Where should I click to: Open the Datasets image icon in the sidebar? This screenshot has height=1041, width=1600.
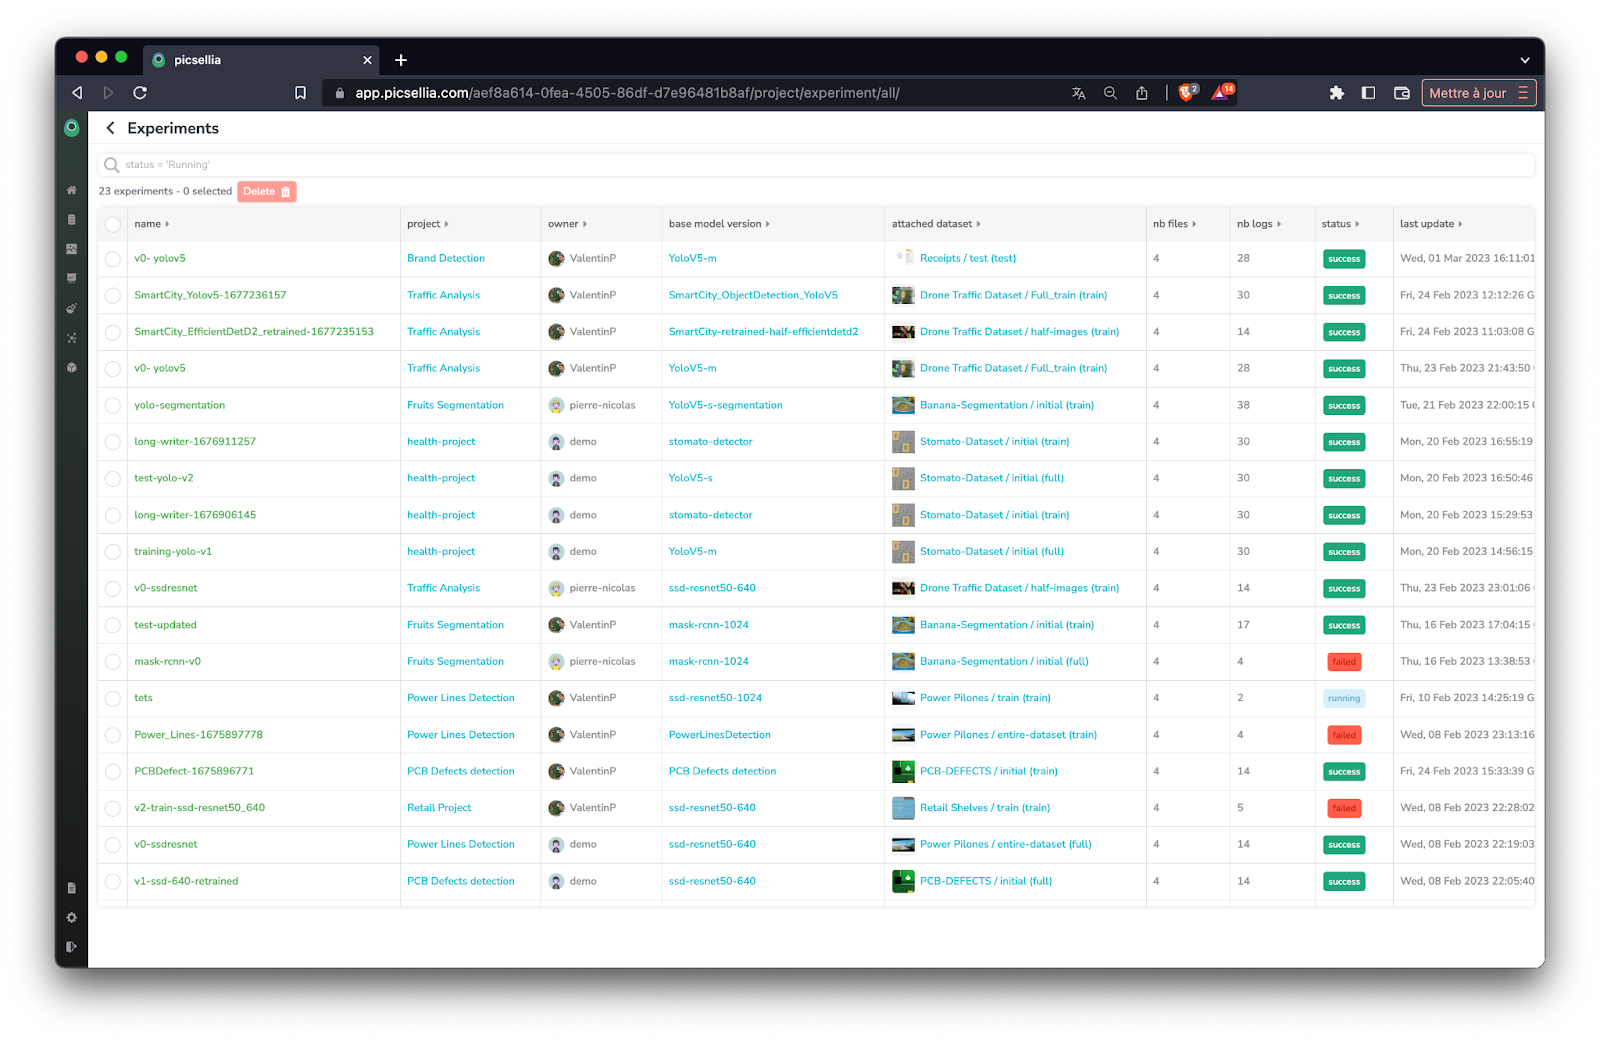click(71, 249)
